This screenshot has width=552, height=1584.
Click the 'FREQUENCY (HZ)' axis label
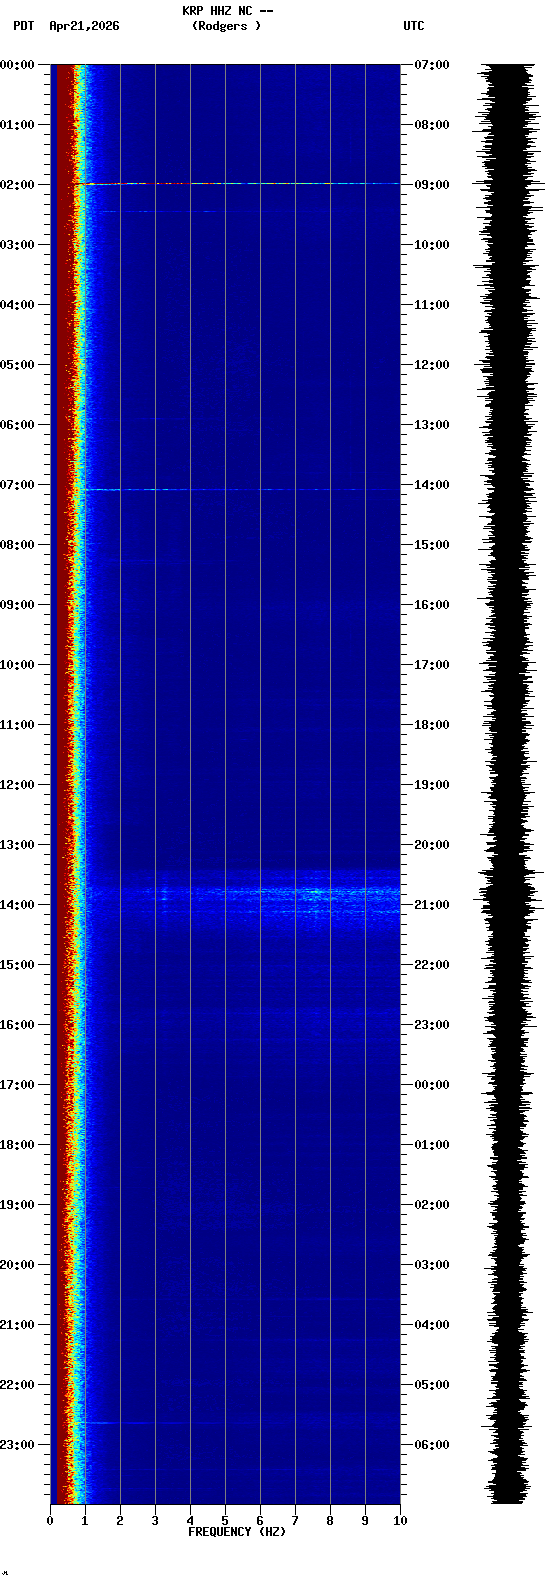237,1532
